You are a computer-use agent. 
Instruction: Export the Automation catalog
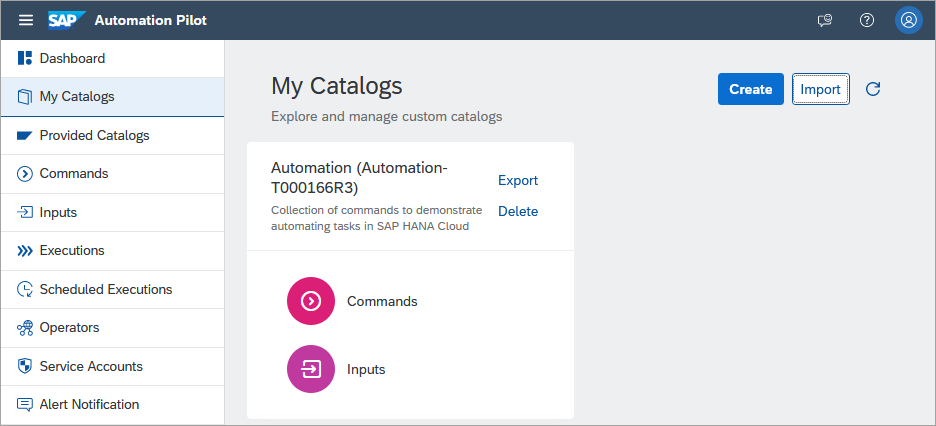pyautogui.click(x=518, y=180)
